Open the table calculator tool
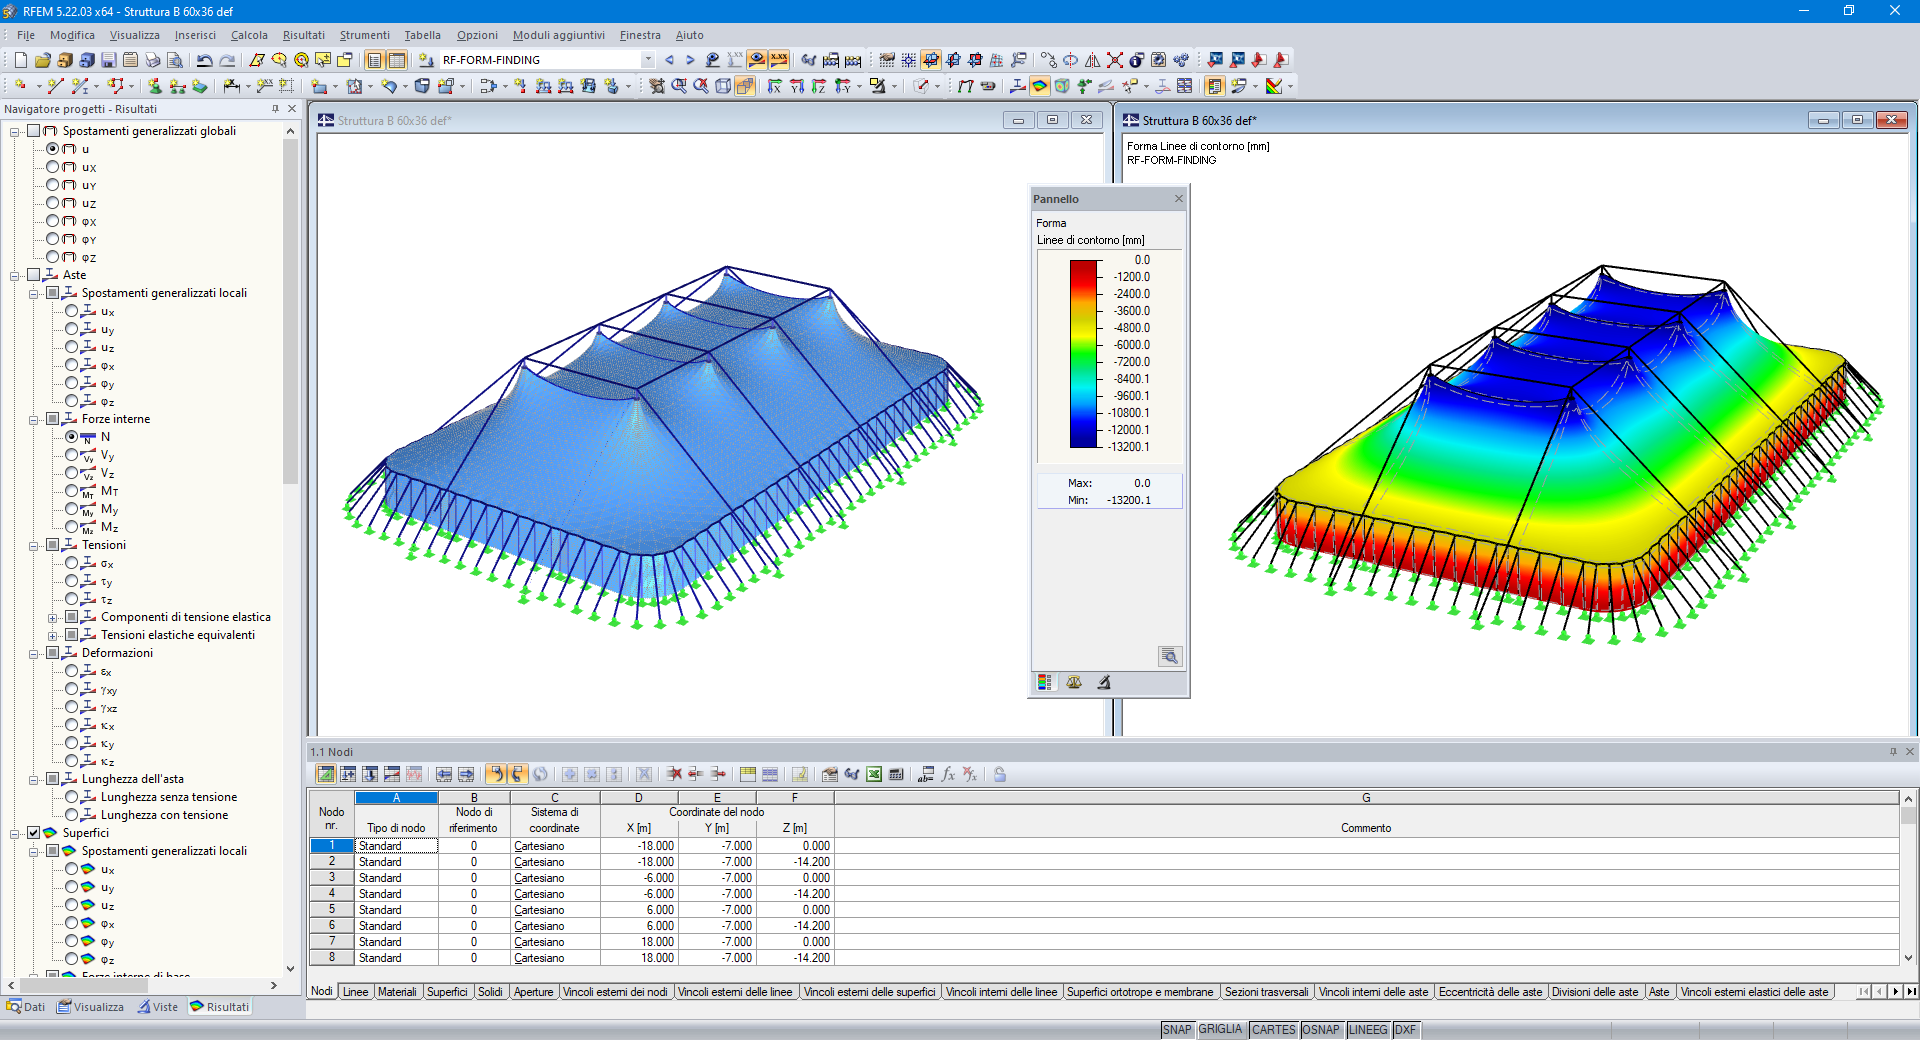Viewport: 1920px width, 1040px height. click(x=896, y=775)
